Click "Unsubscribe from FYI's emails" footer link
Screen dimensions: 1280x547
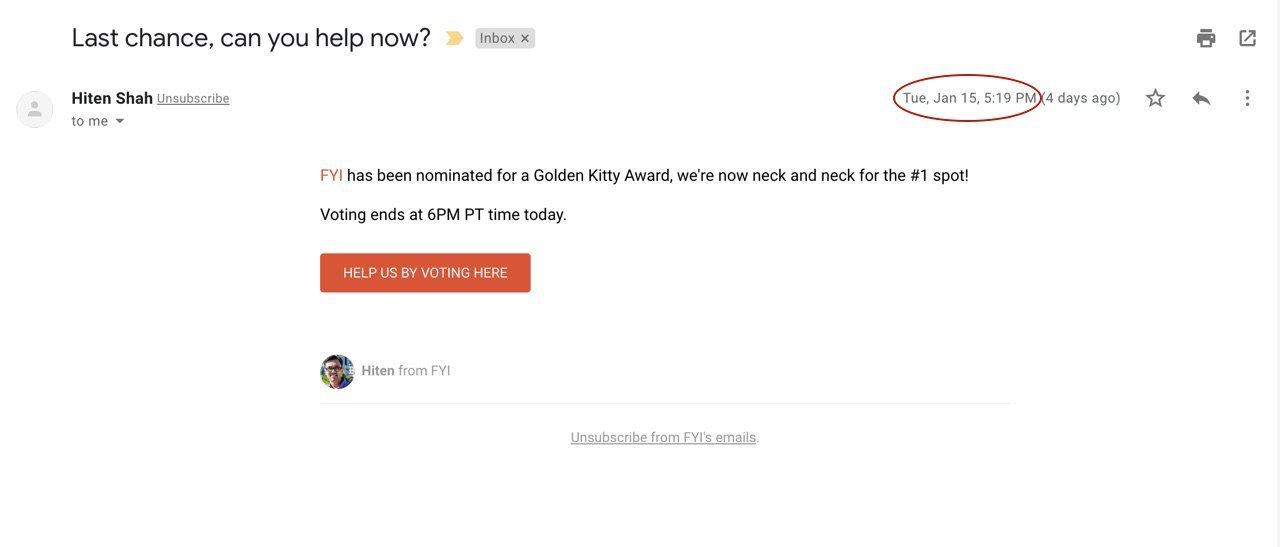pos(663,438)
